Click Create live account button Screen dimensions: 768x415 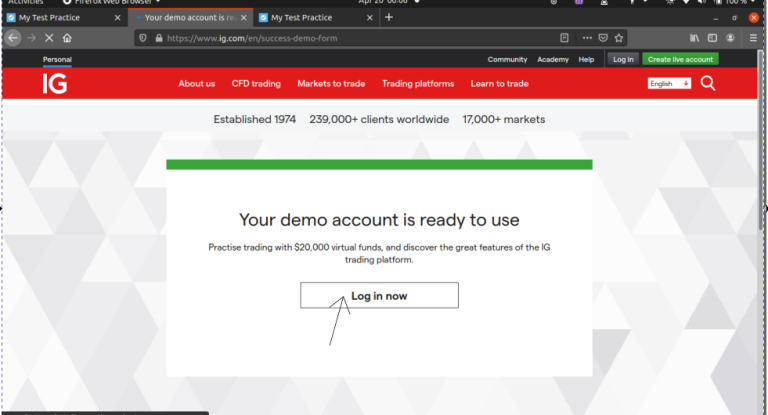click(x=680, y=59)
